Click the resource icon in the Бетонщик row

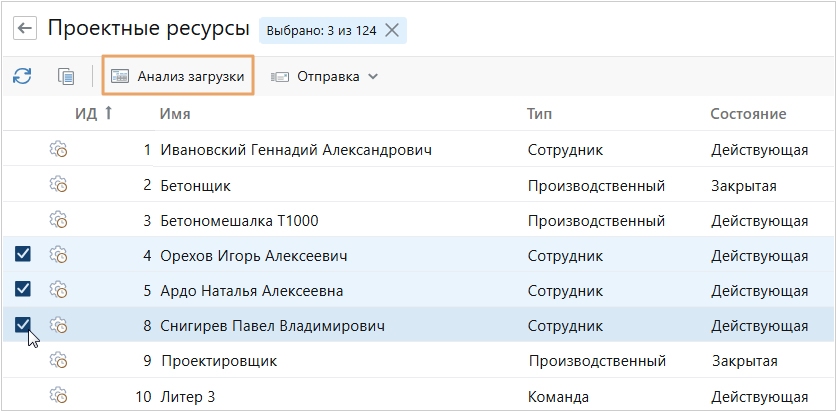[58, 185]
